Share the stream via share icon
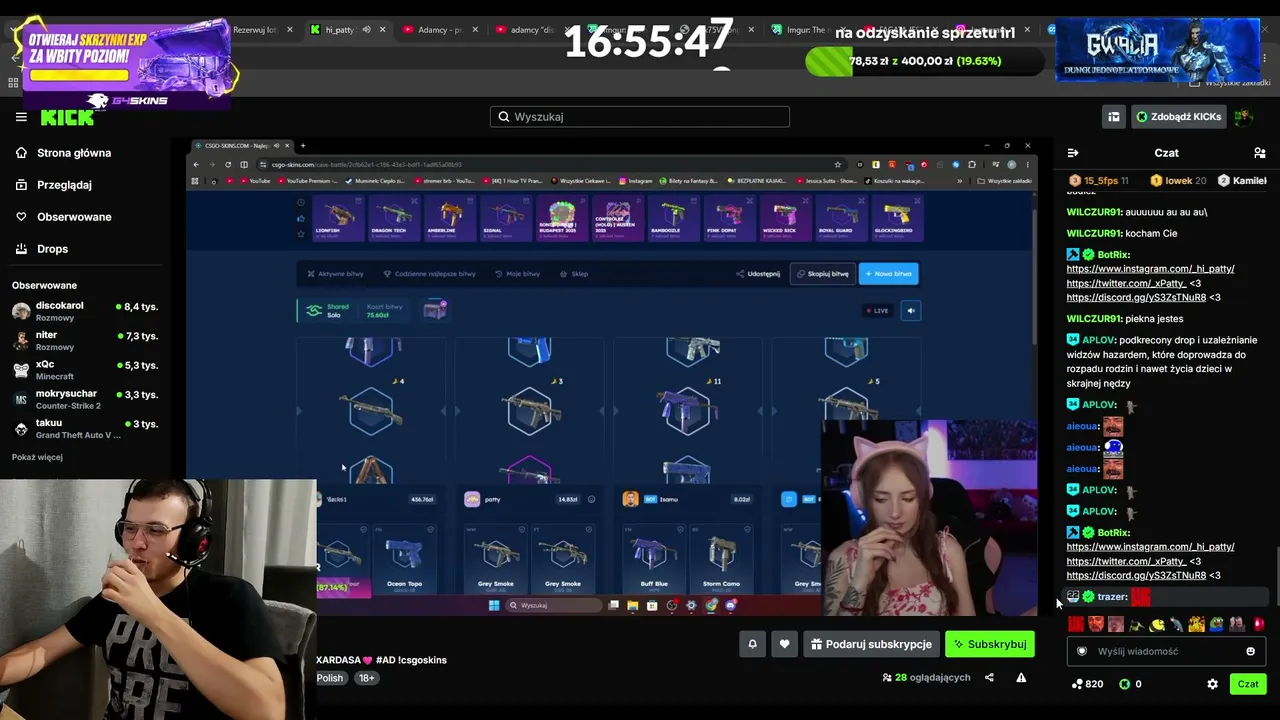The width and height of the screenshot is (1280, 720). point(989,677)
